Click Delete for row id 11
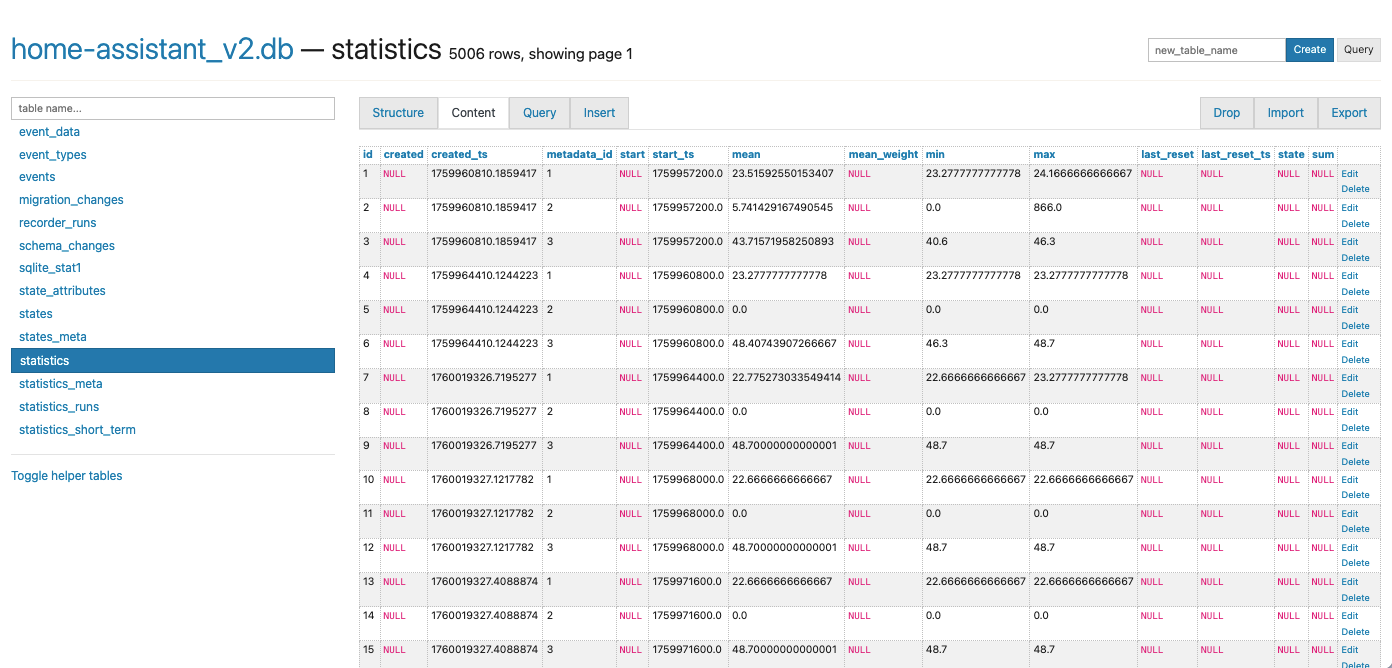 [1356, 529]
